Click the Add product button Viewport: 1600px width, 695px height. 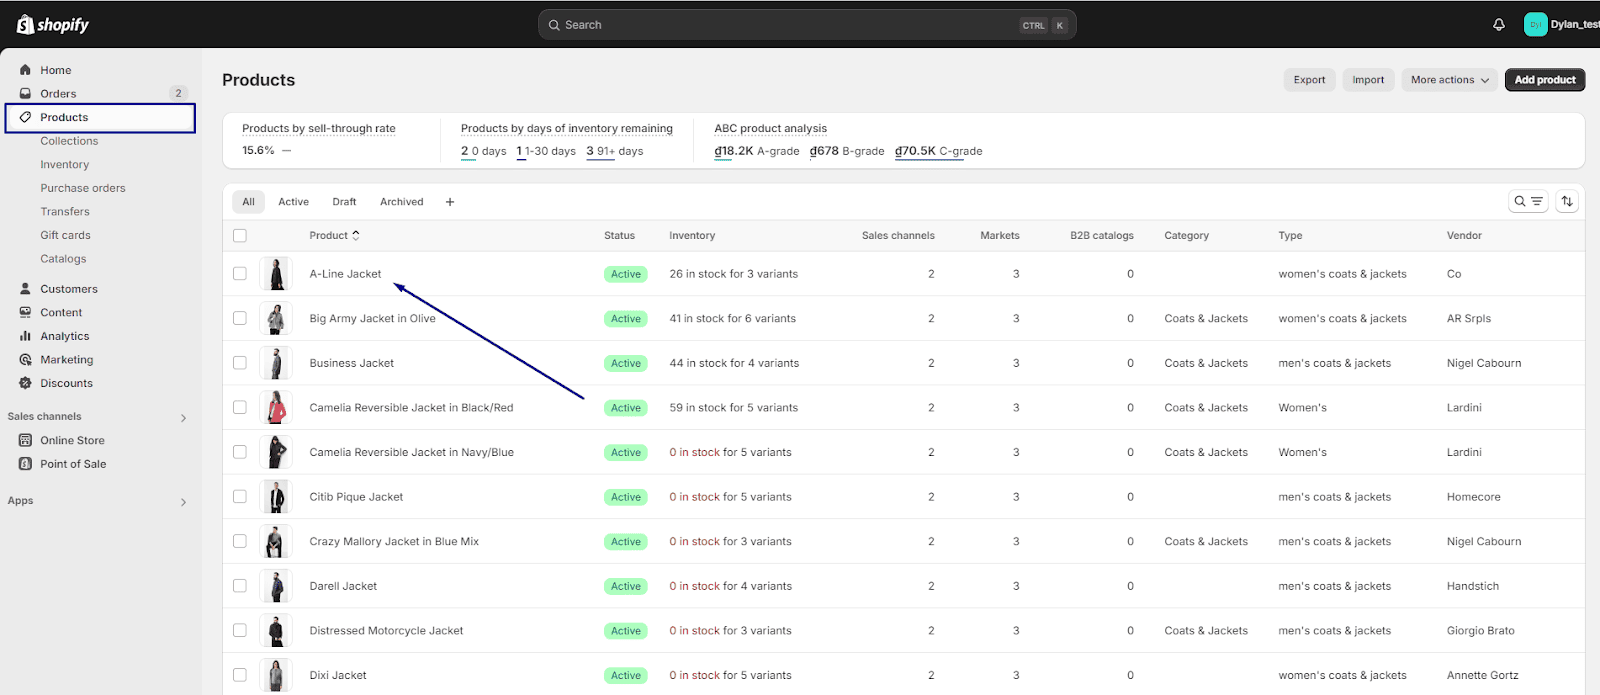pos(1545,80)
